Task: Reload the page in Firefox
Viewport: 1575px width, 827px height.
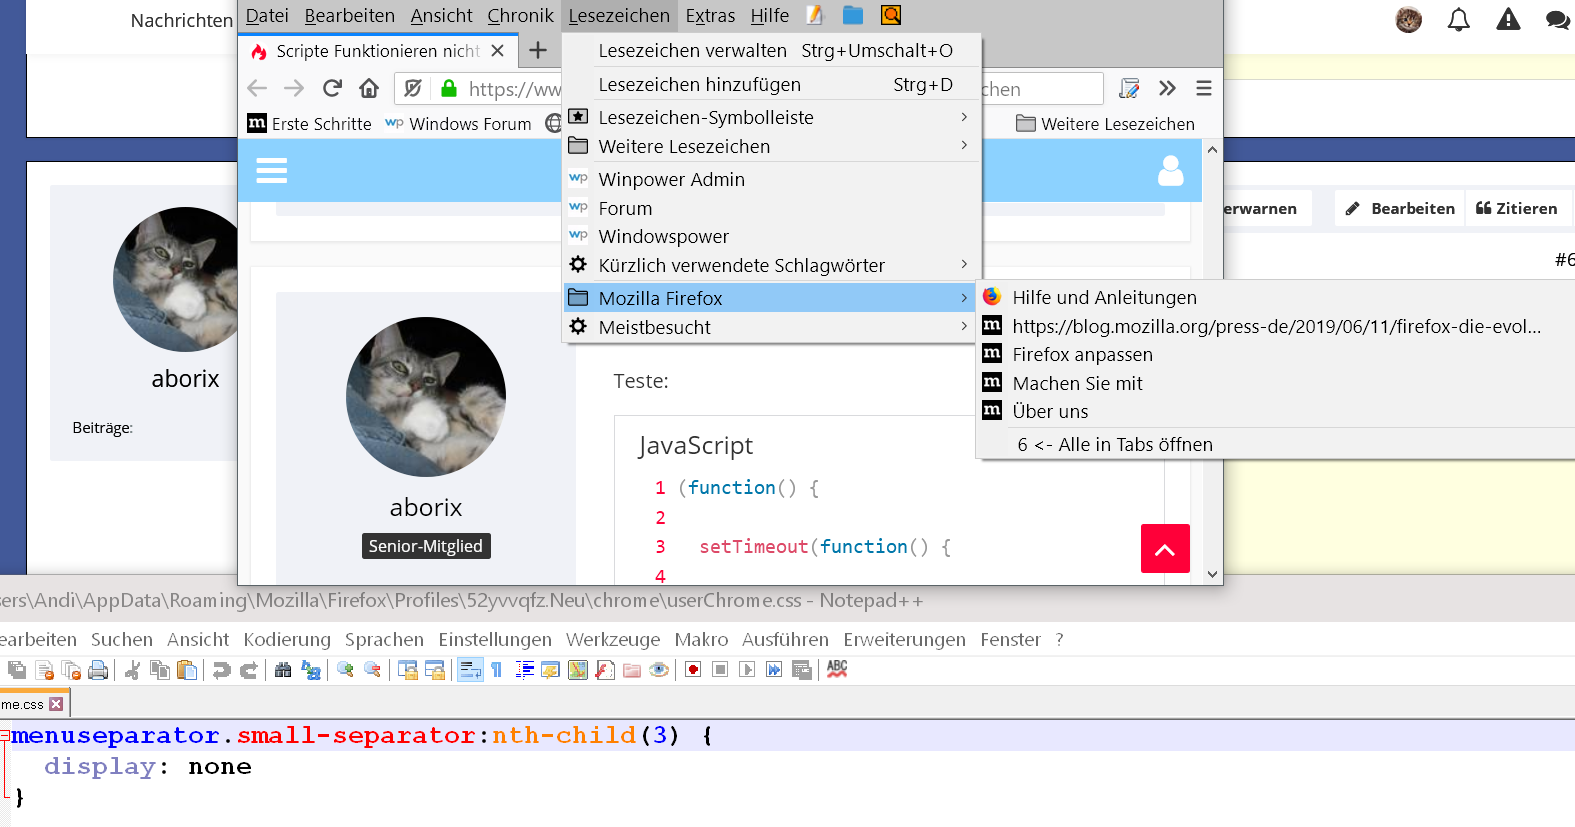Action: point(332,89)
